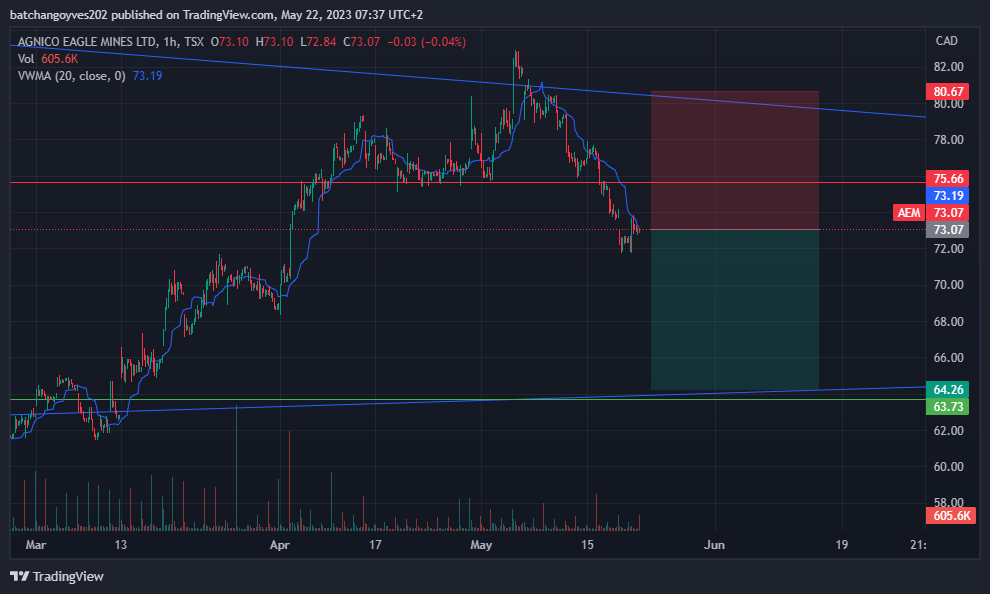Click the 82.00 price axis value
Viewport: 990px width, 594px height.
948,67
